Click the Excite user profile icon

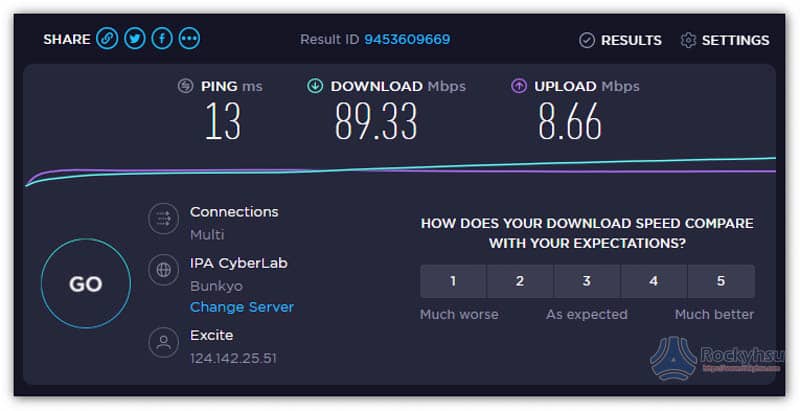point(163,342)
